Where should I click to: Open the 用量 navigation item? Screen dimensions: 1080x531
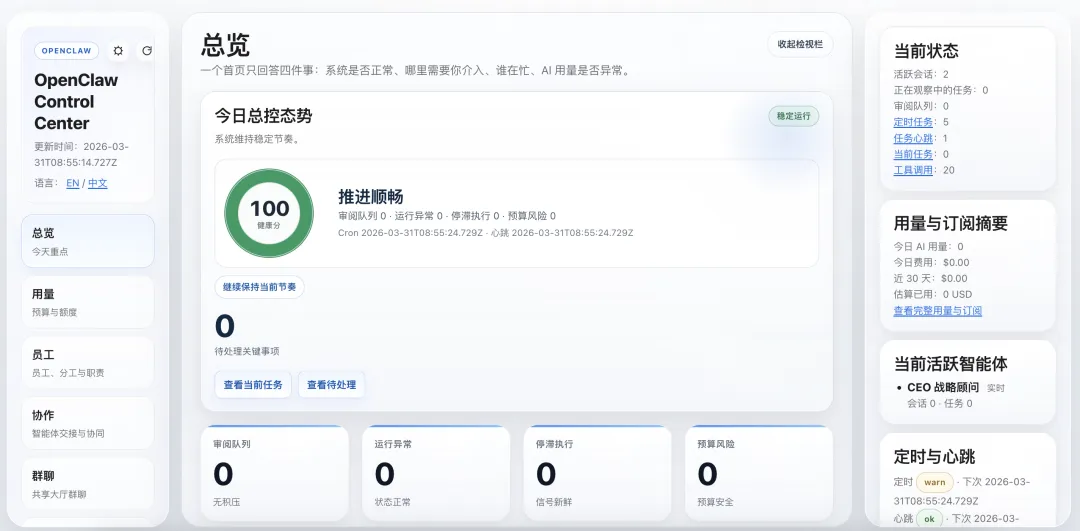click(88, 302)
